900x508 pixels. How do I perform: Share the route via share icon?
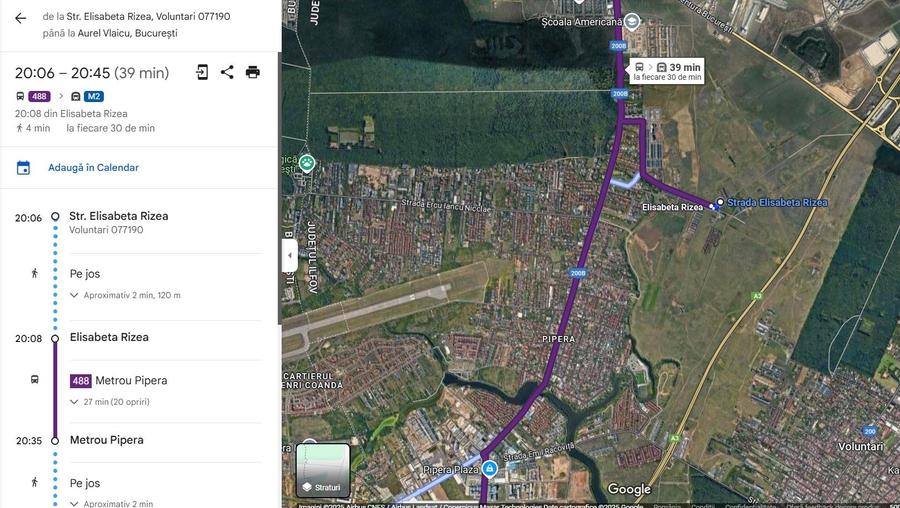(x=227, y=72)
